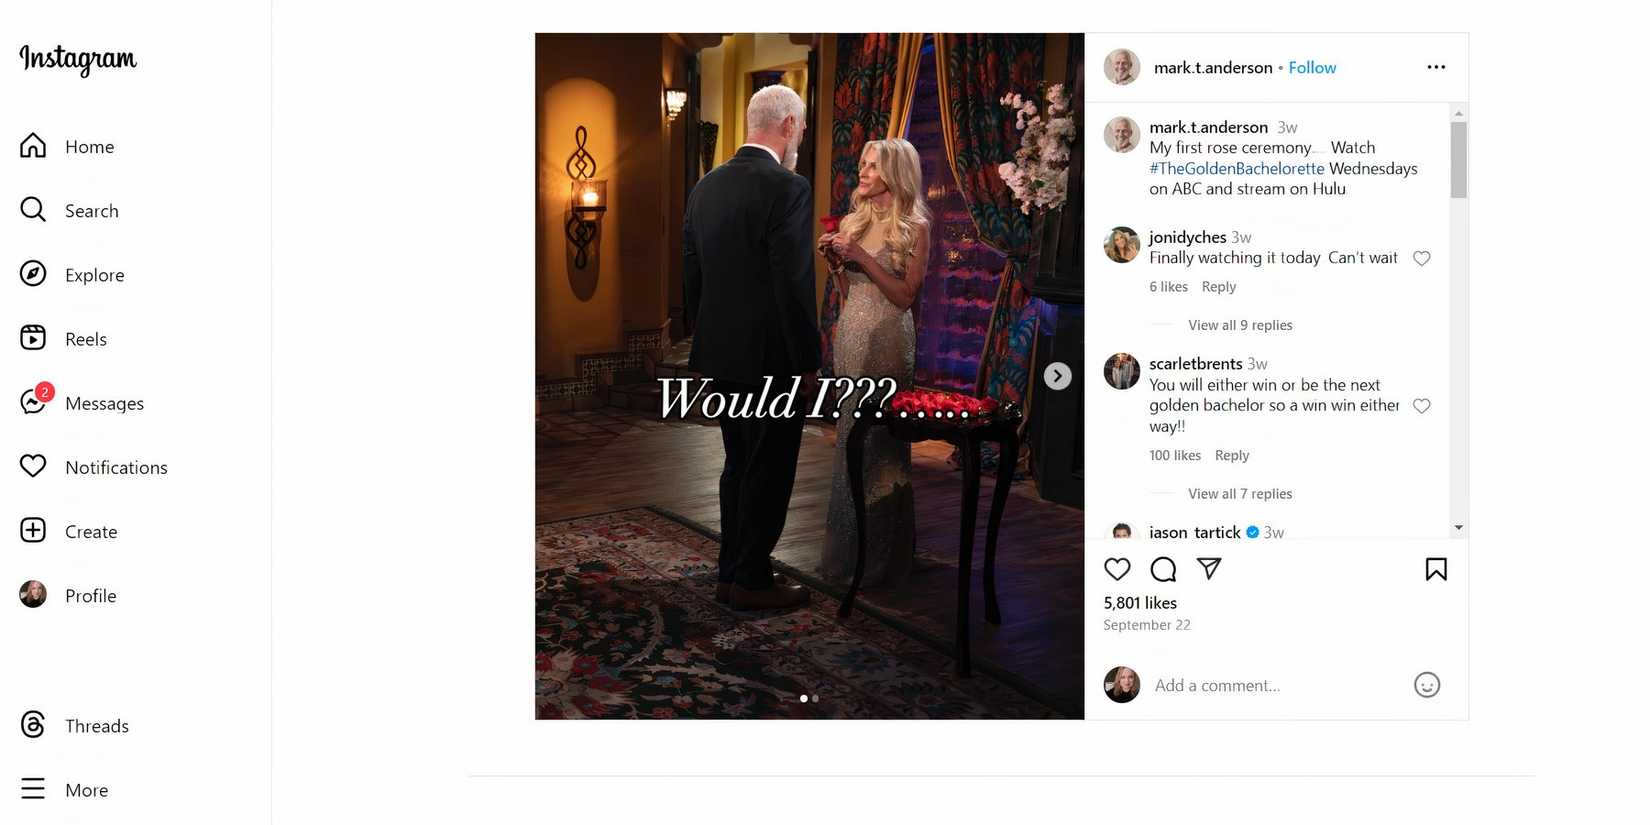Share post via paper plane icon
Image resolution: width=1650 pixels, height=825 pixels.
[x=1209, y=569]
